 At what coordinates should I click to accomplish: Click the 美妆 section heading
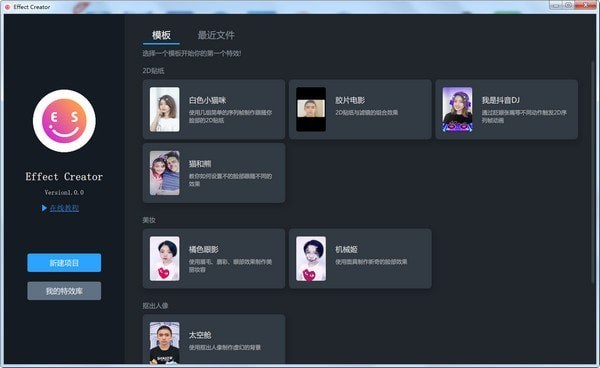[x=149, y=220]
